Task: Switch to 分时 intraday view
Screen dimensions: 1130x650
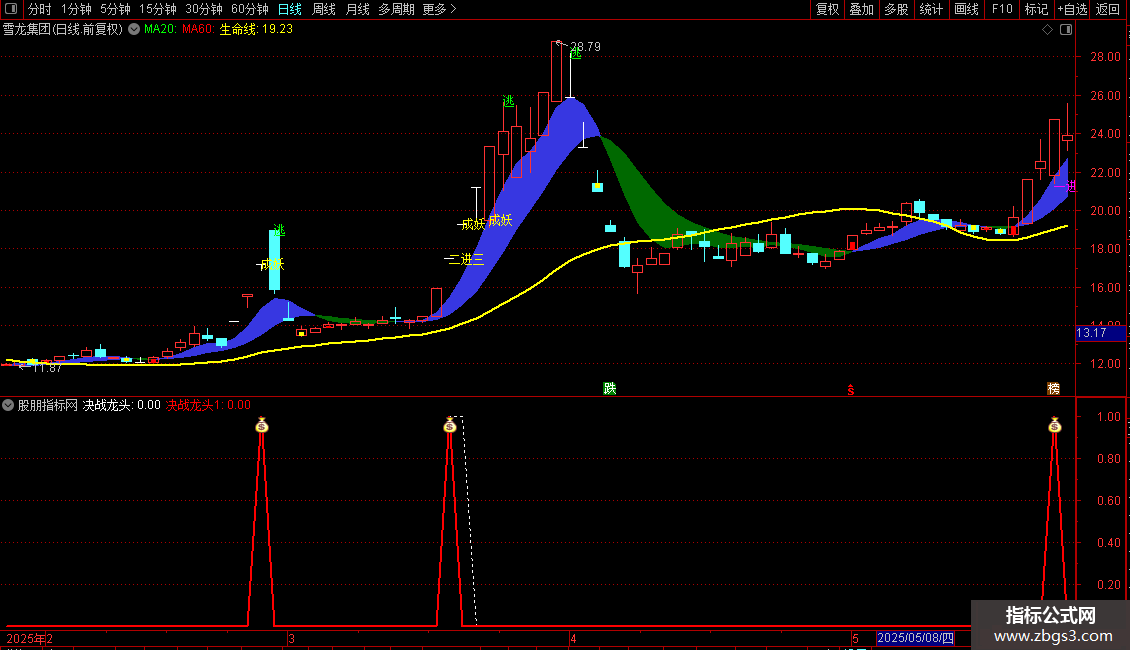Action: (39, 9)
